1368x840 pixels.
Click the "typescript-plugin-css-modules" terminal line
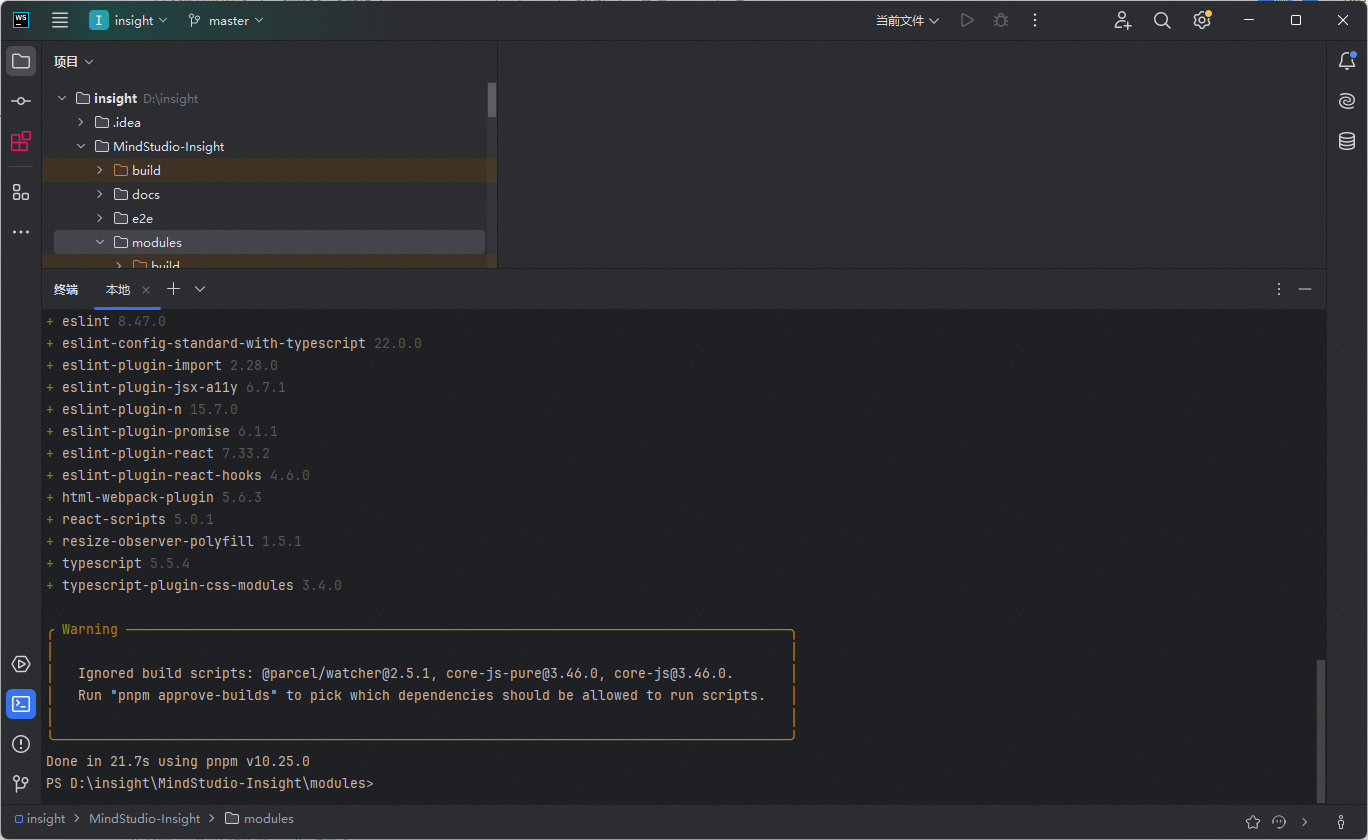point(194,585)
